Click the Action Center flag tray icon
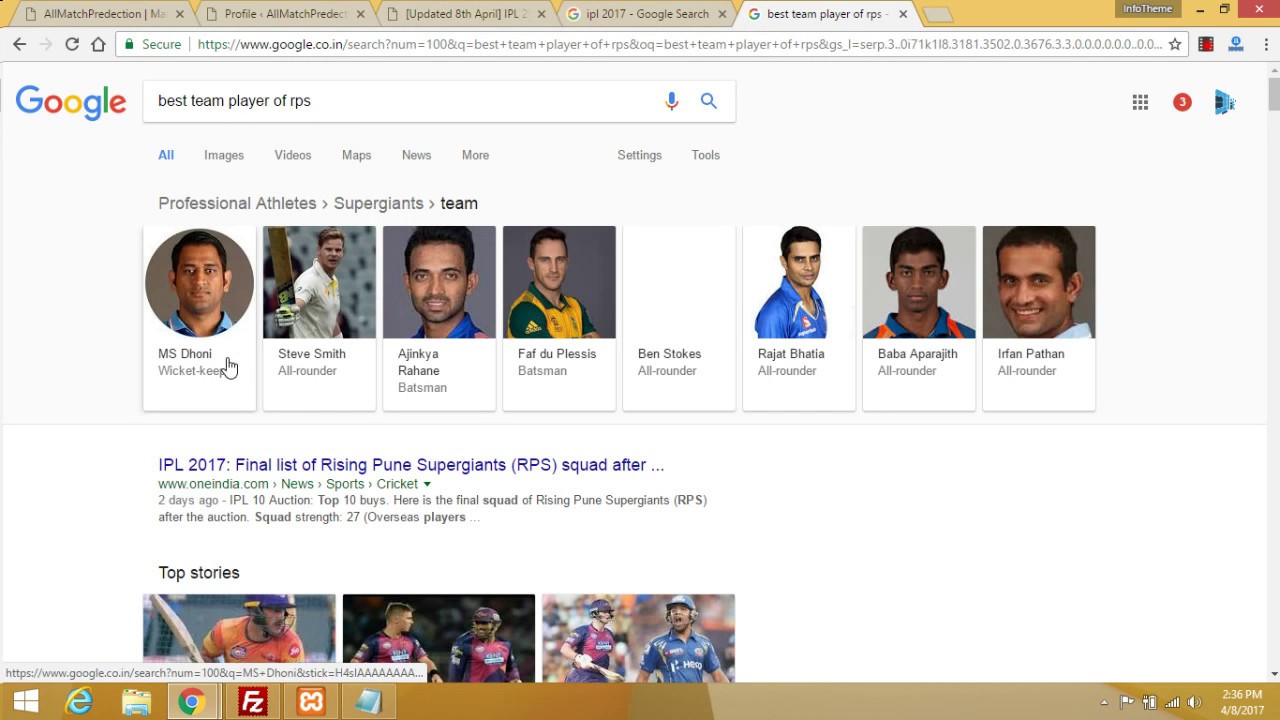1280x720 pixels. pos(1126,703)
